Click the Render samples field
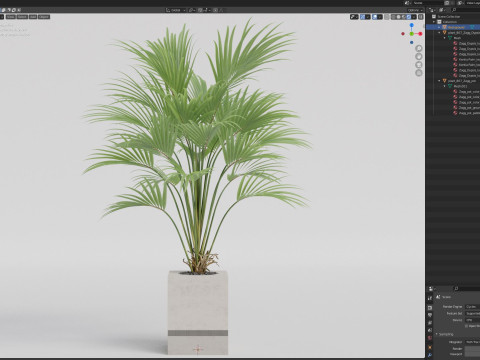The width and height of the screenshot is (480, 360). 472,349
